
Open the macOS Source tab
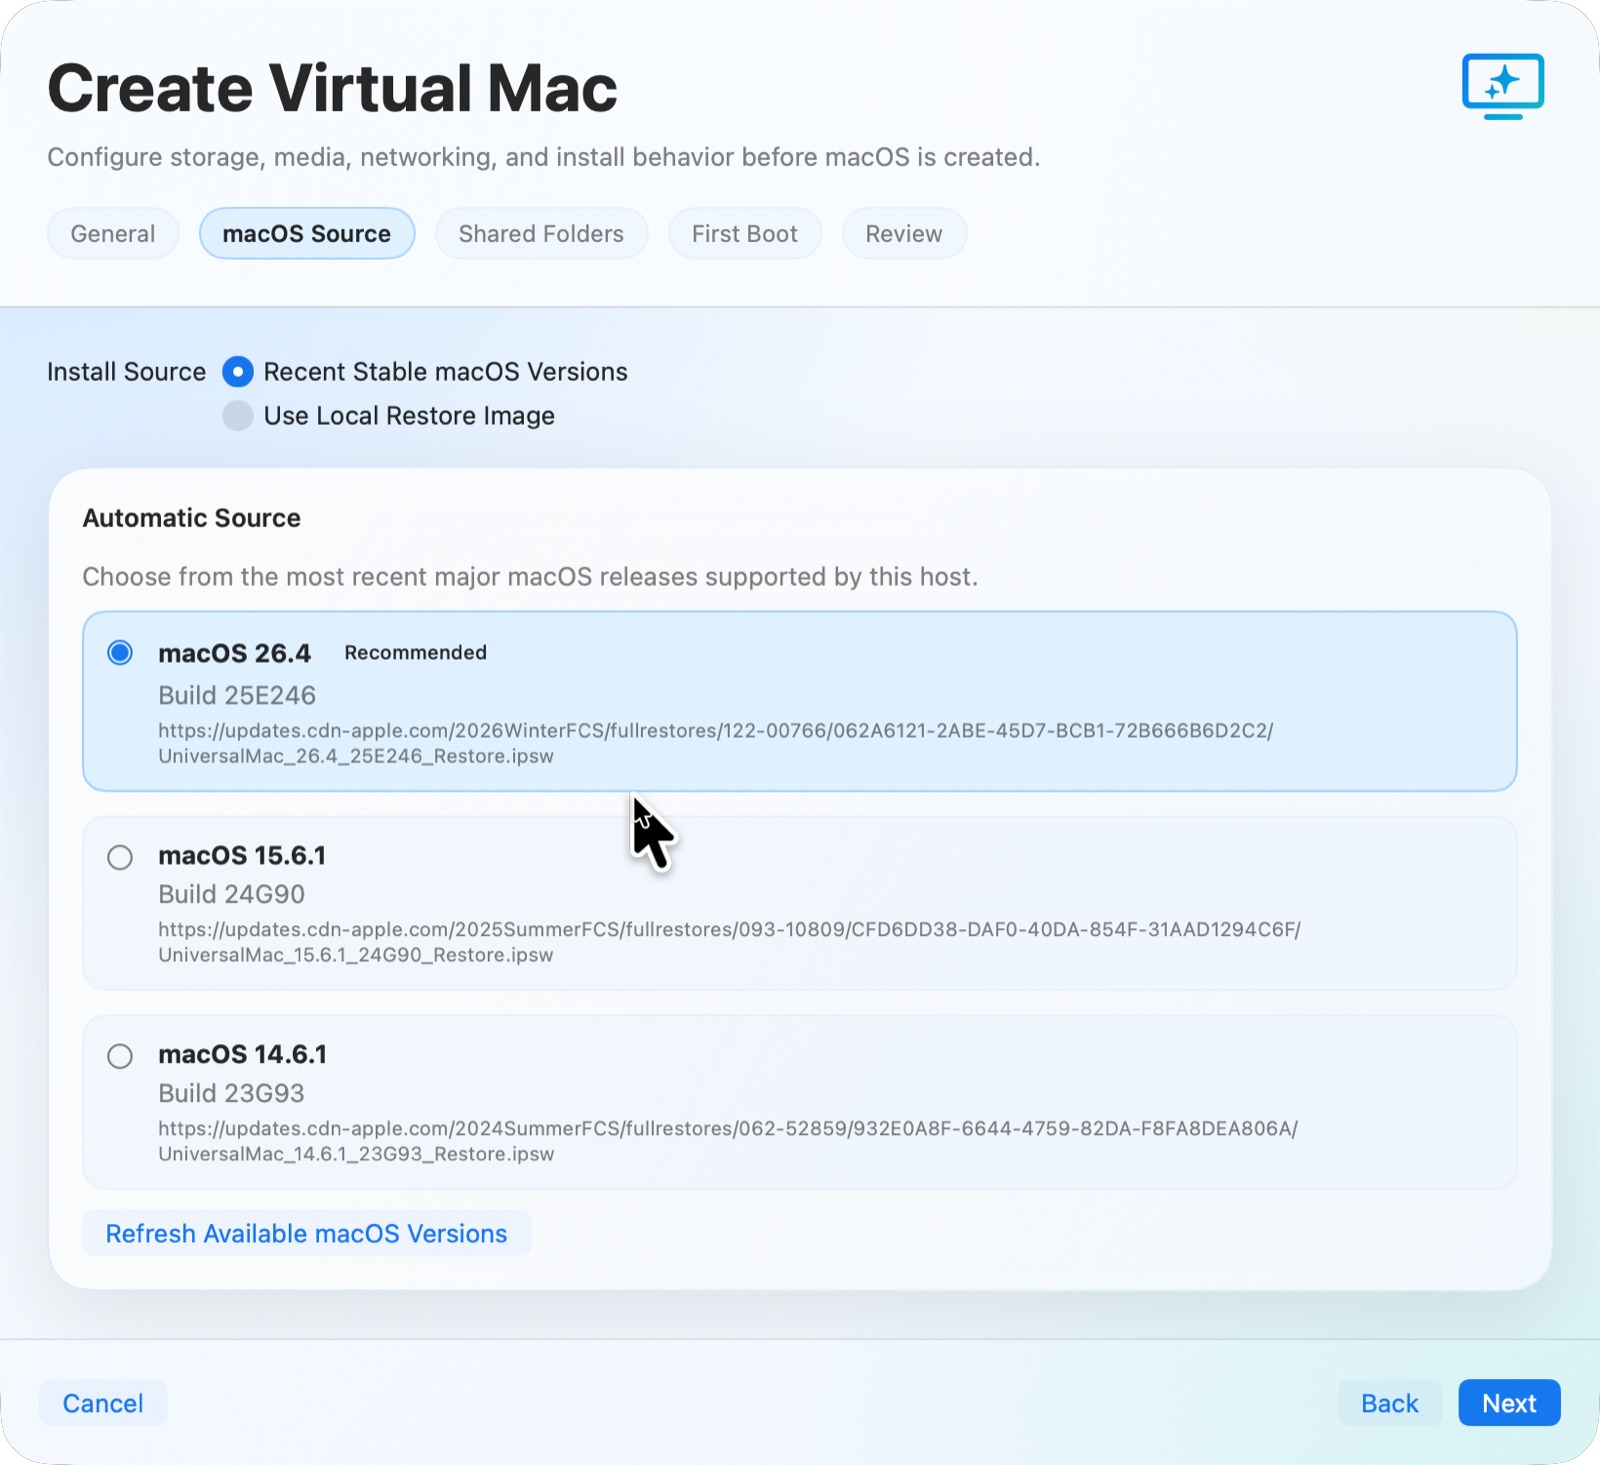[x=307, y=233]
